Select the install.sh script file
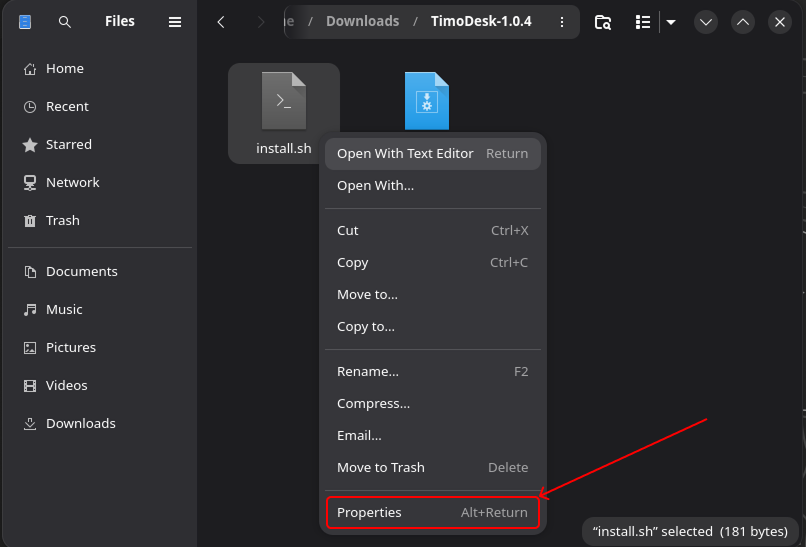 click(284, 113)
